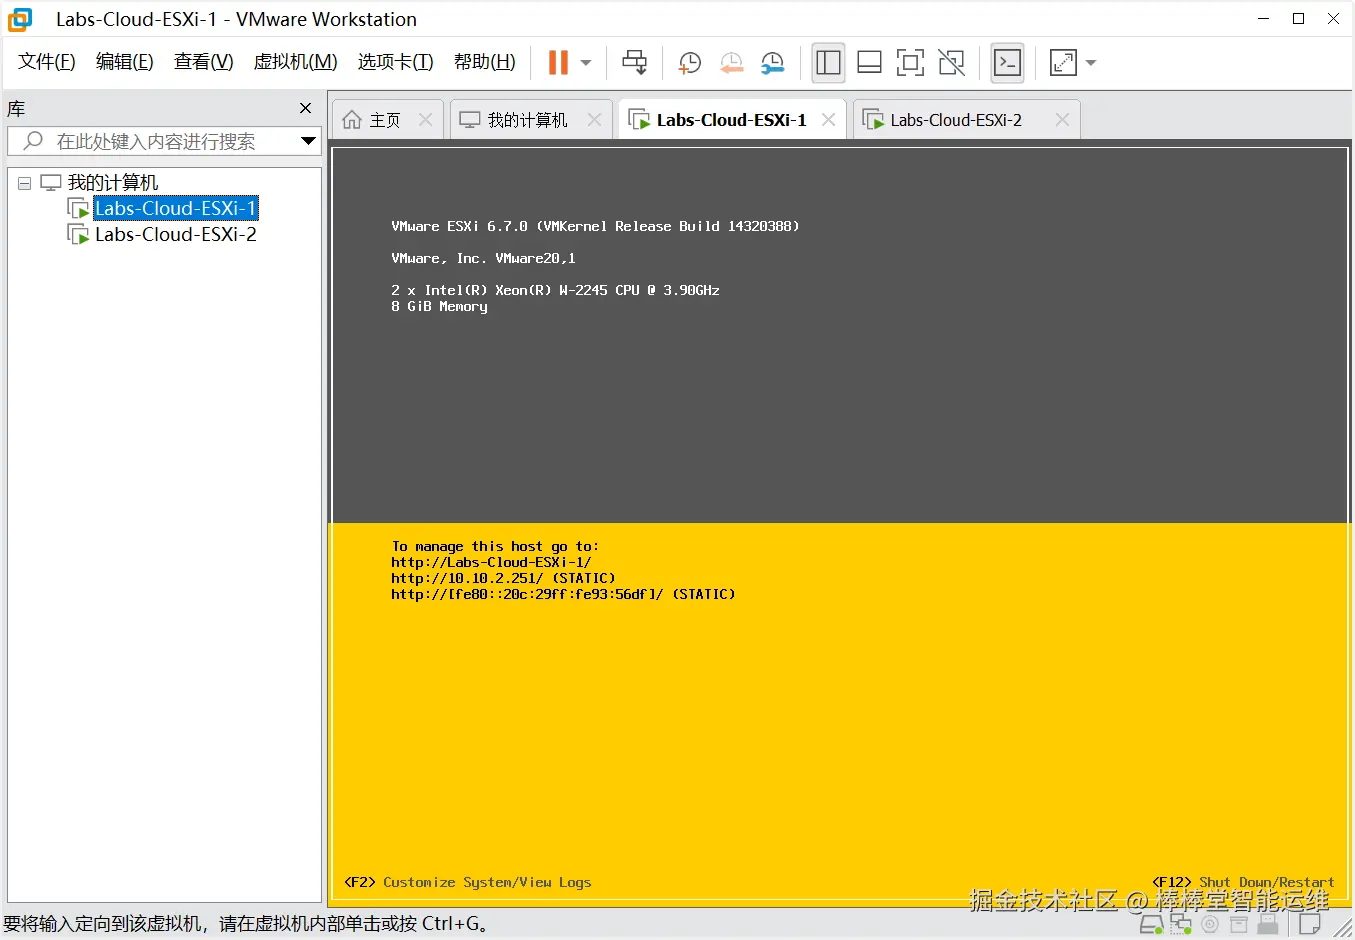Select Labs-Cloud-ESXi-2 in the library tree

[x=176, y=234]
